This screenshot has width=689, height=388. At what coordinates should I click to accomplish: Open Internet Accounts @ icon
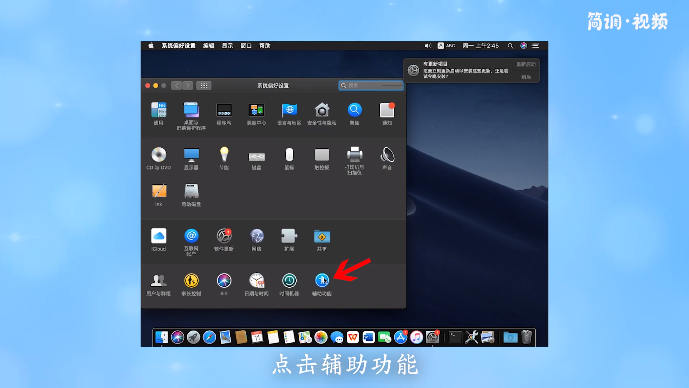191,236
